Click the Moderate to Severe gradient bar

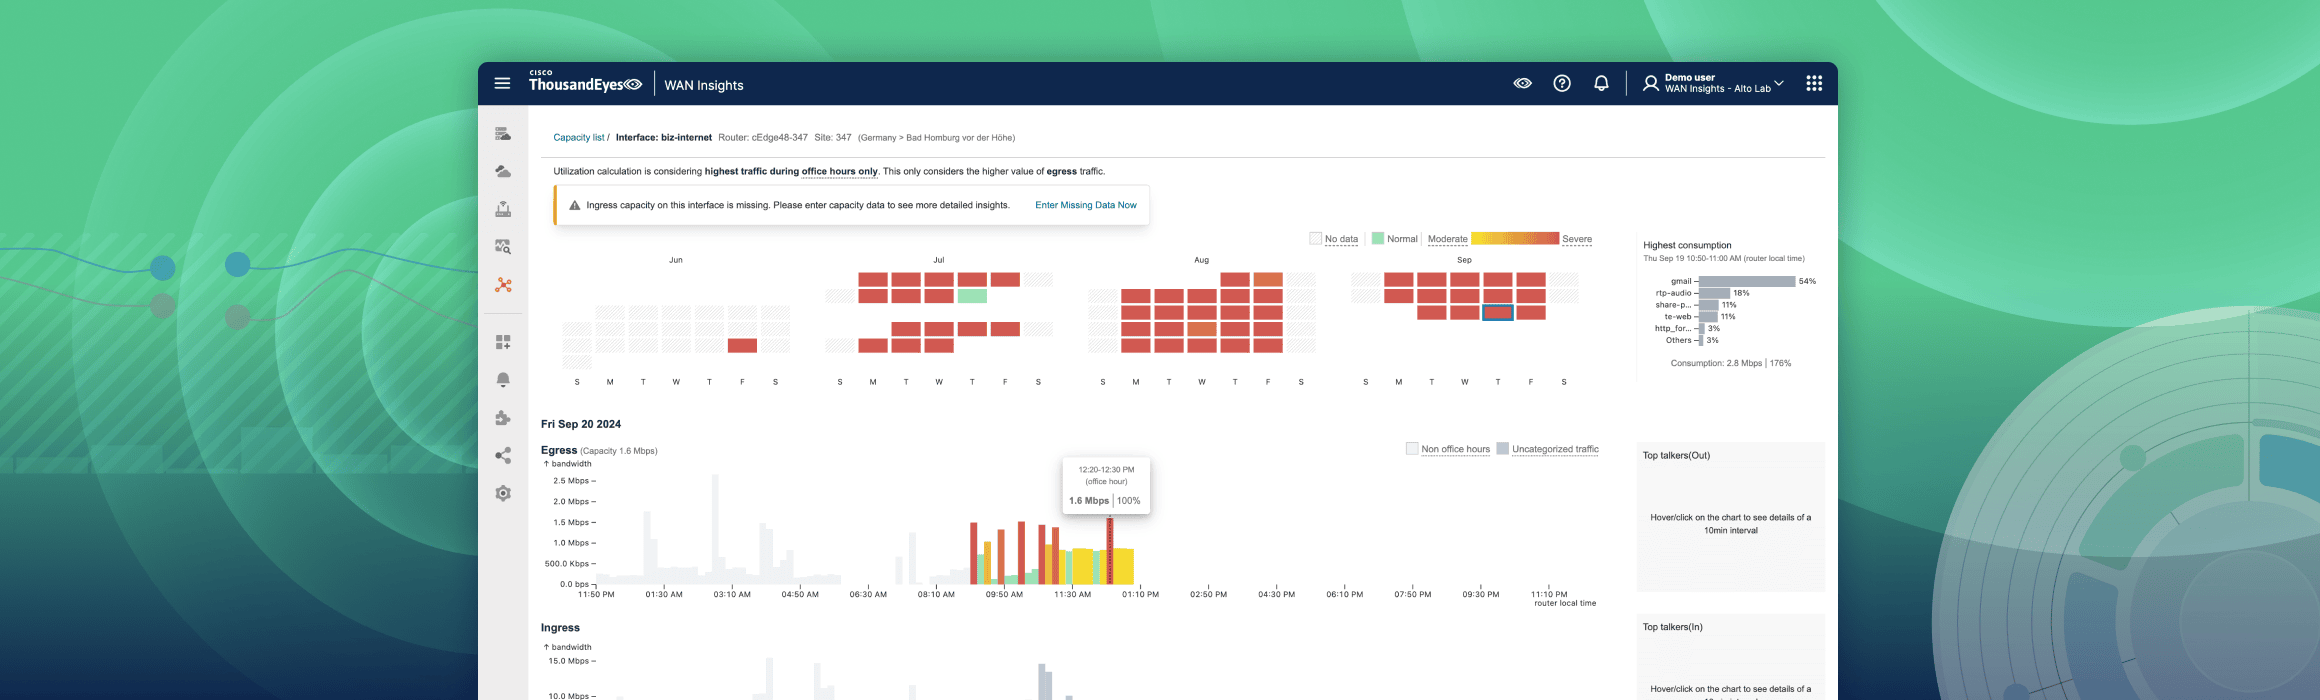(1514, 239)
